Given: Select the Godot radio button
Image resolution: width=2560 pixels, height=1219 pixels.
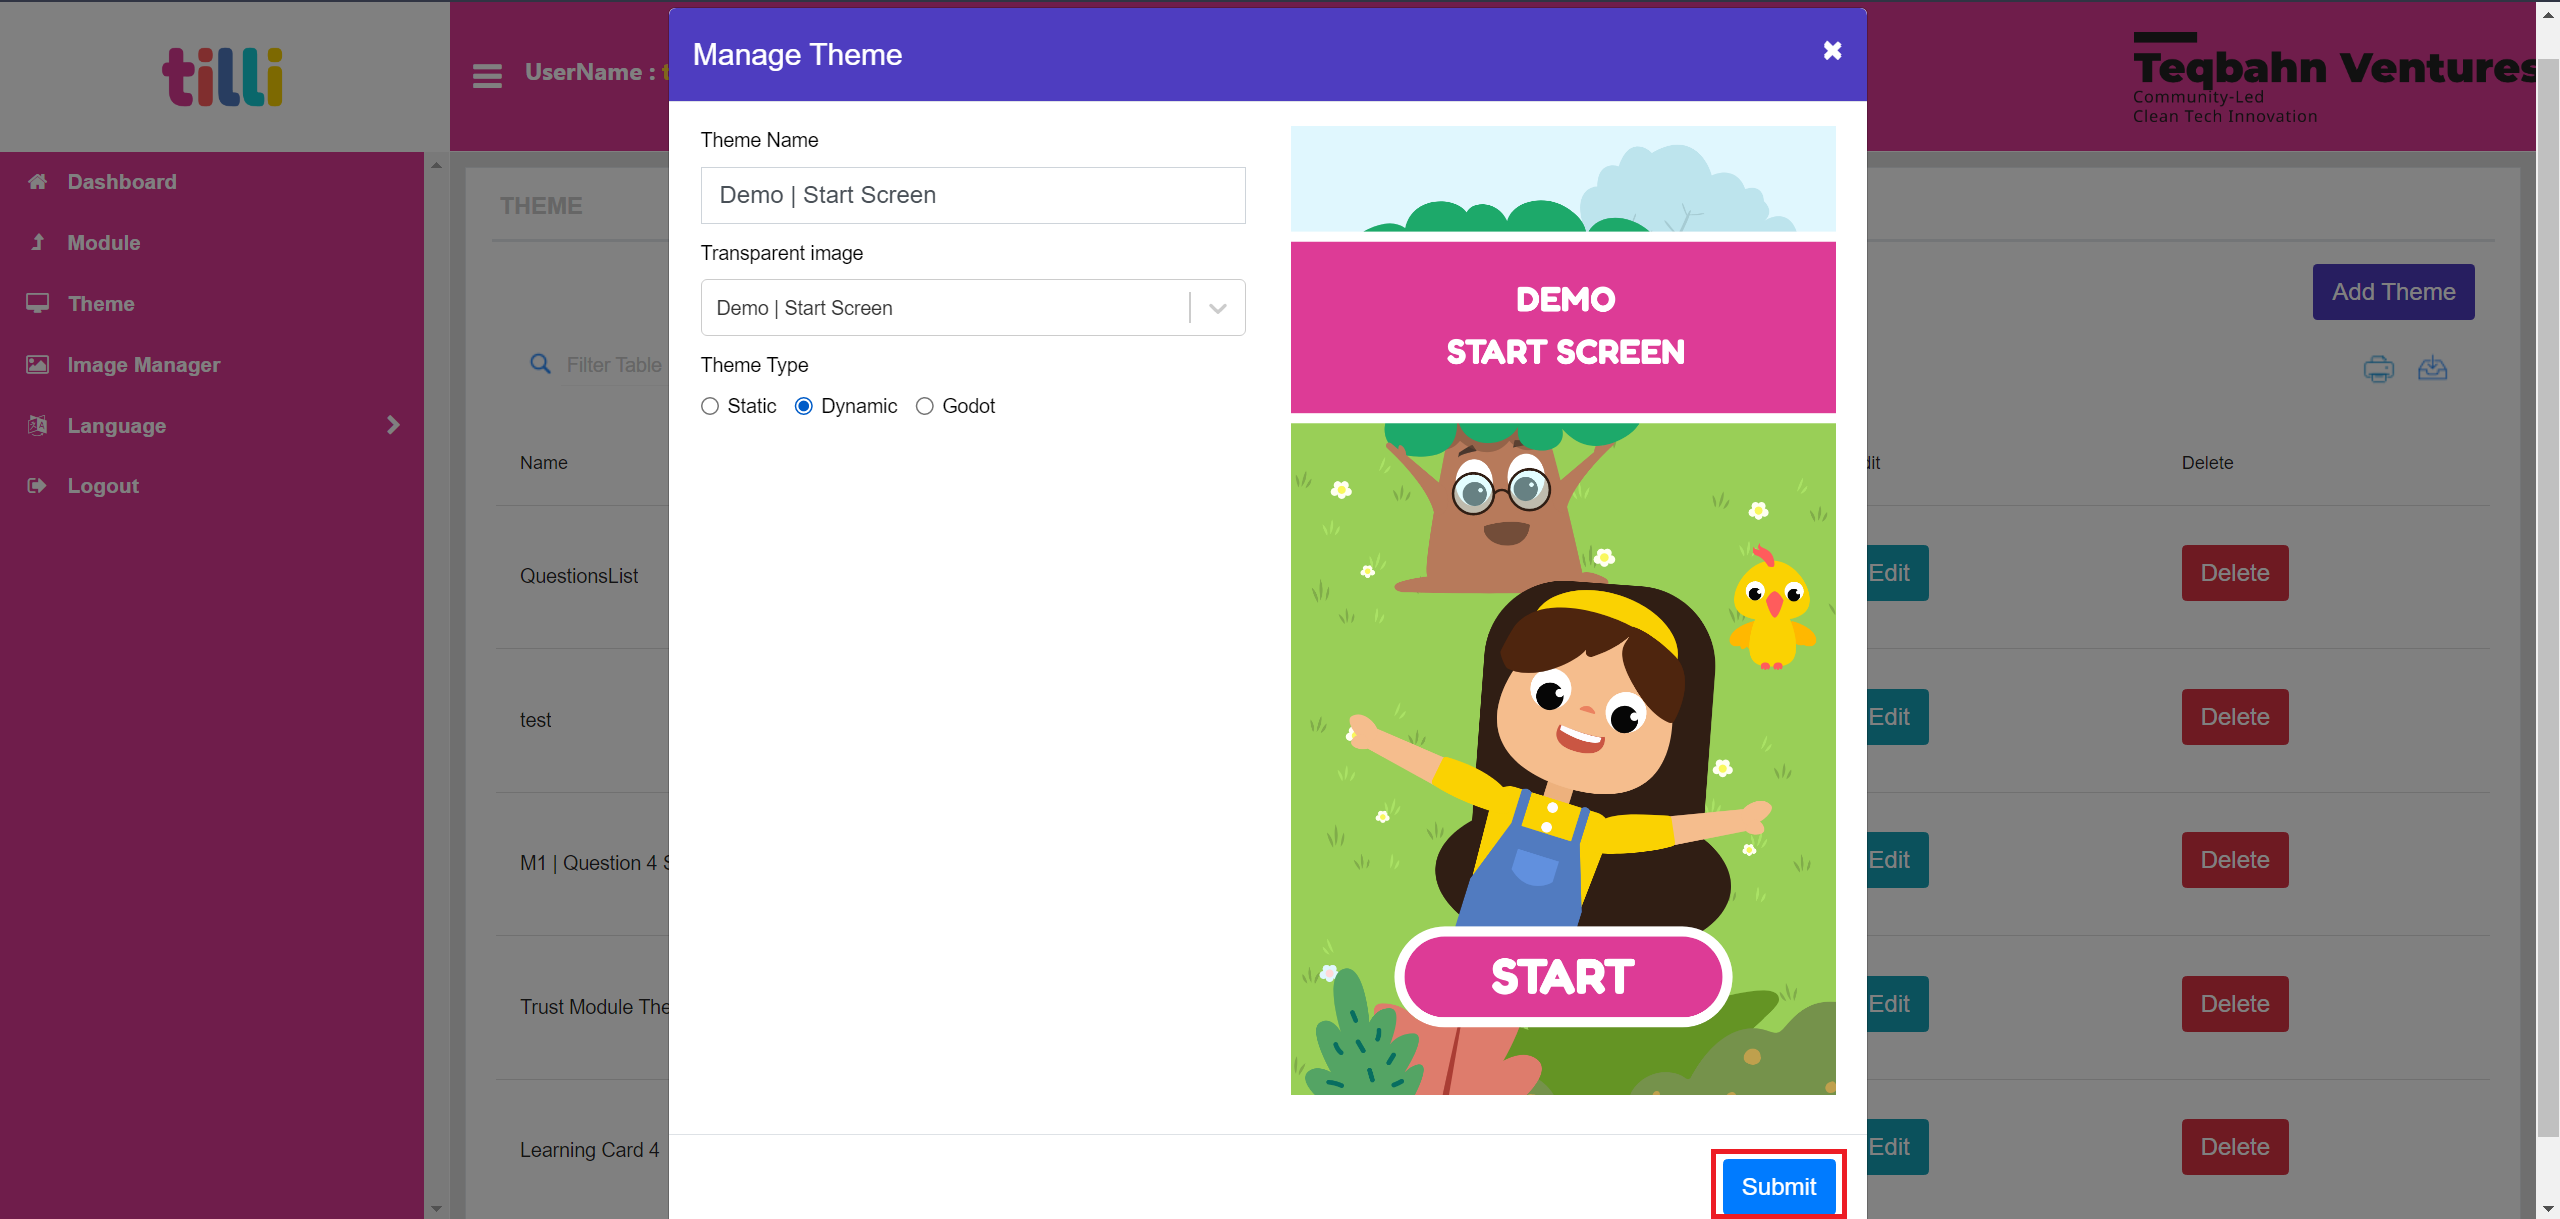Looking at the screenshot, I should [924, 406].
